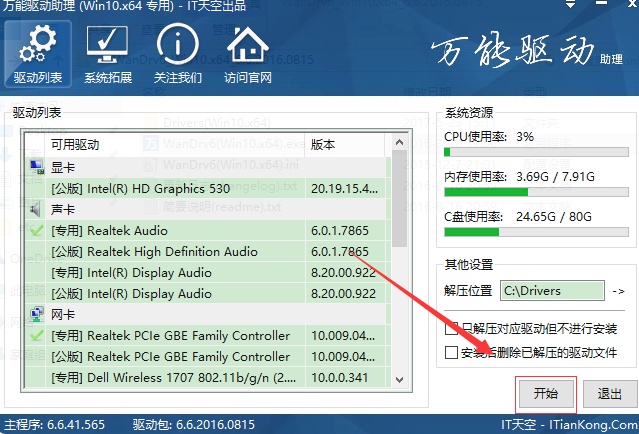Click version 10.0.0.341 cell
The height and width of the screenshot is (434, 639).
pyautogui.click(x=344, y=377)
